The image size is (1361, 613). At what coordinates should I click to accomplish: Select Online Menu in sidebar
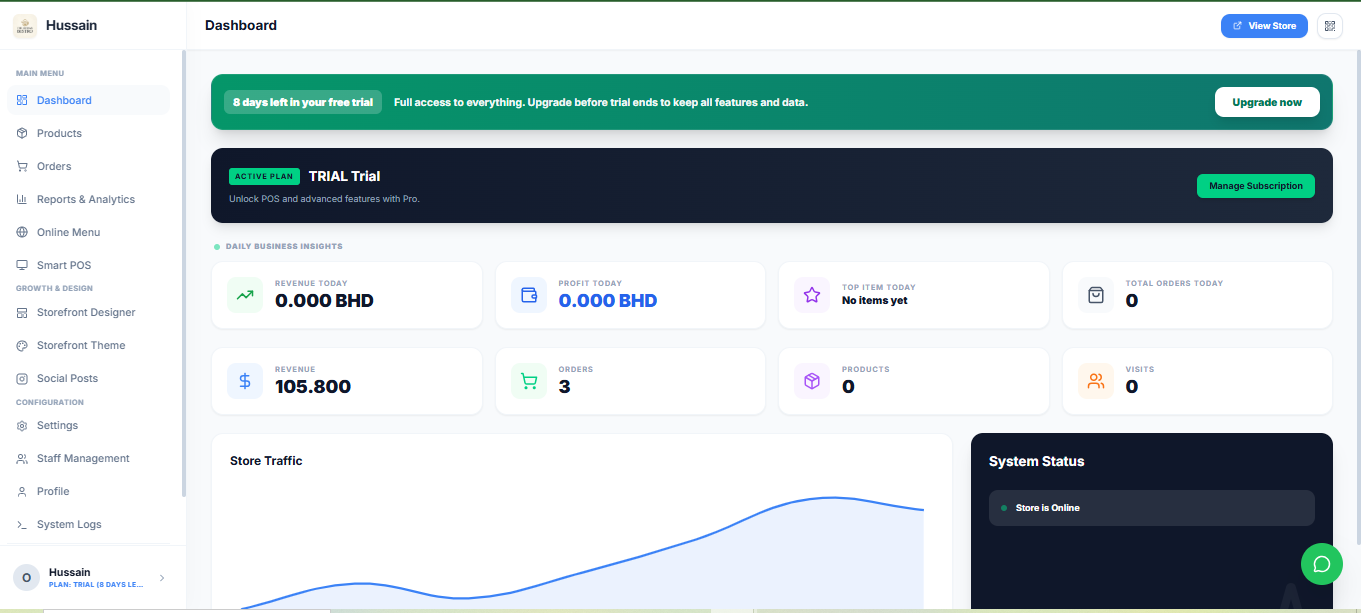(x=88, y=232)
